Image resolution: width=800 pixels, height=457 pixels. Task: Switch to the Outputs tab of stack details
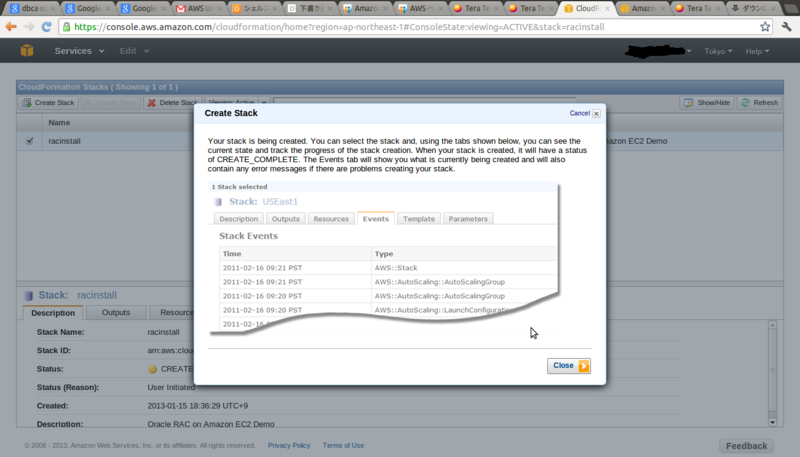(x=116, y=312)
